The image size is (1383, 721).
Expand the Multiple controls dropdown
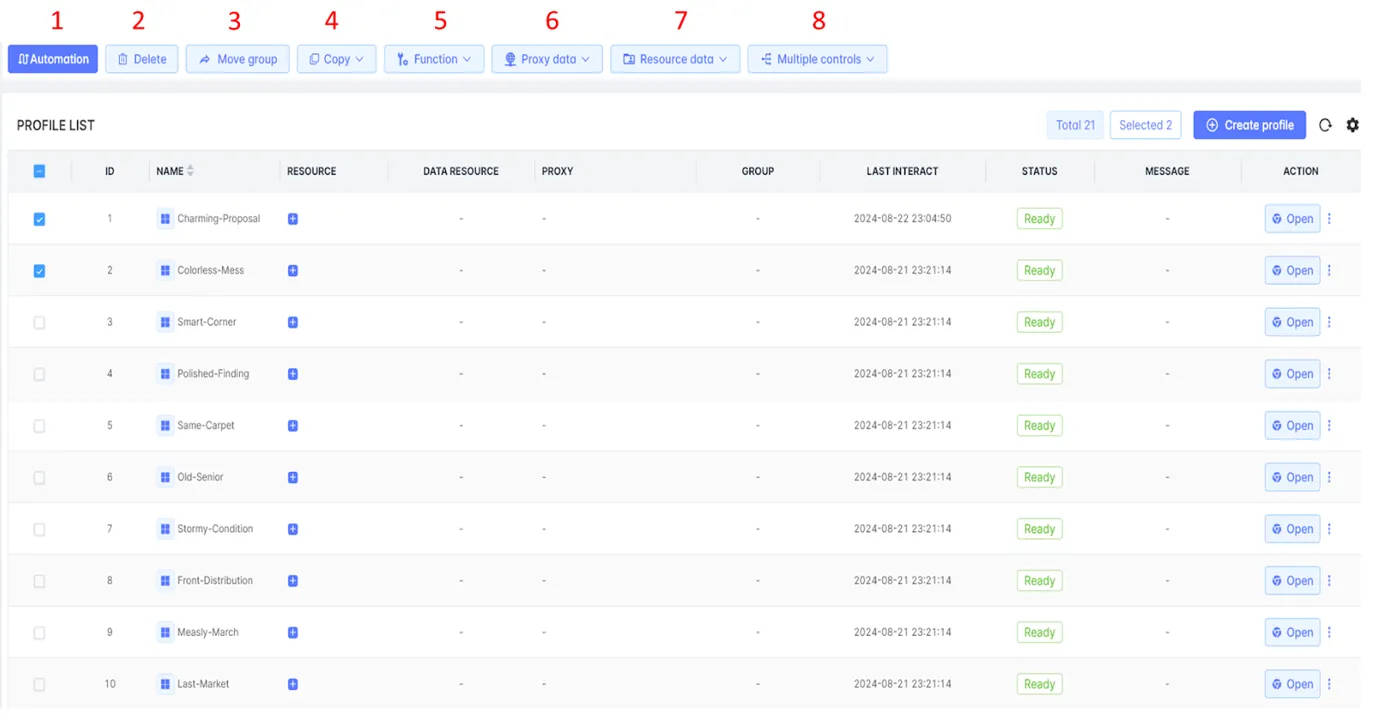[816, 59]
